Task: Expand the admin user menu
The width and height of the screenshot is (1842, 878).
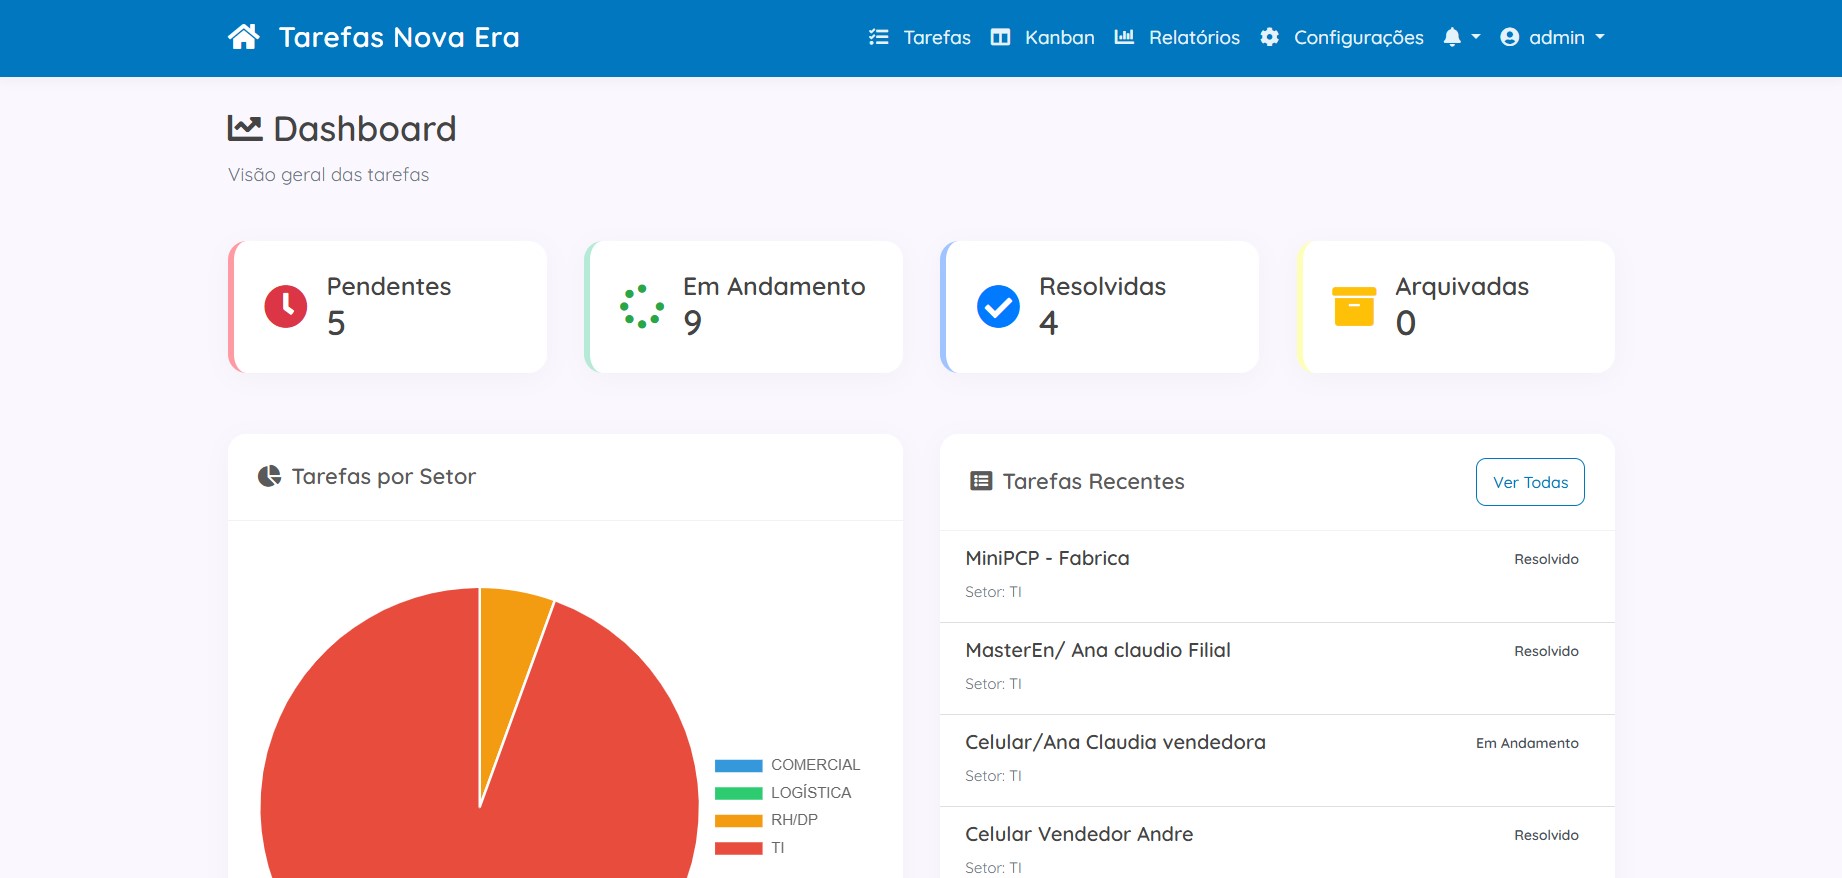Action: [1553, 37]
